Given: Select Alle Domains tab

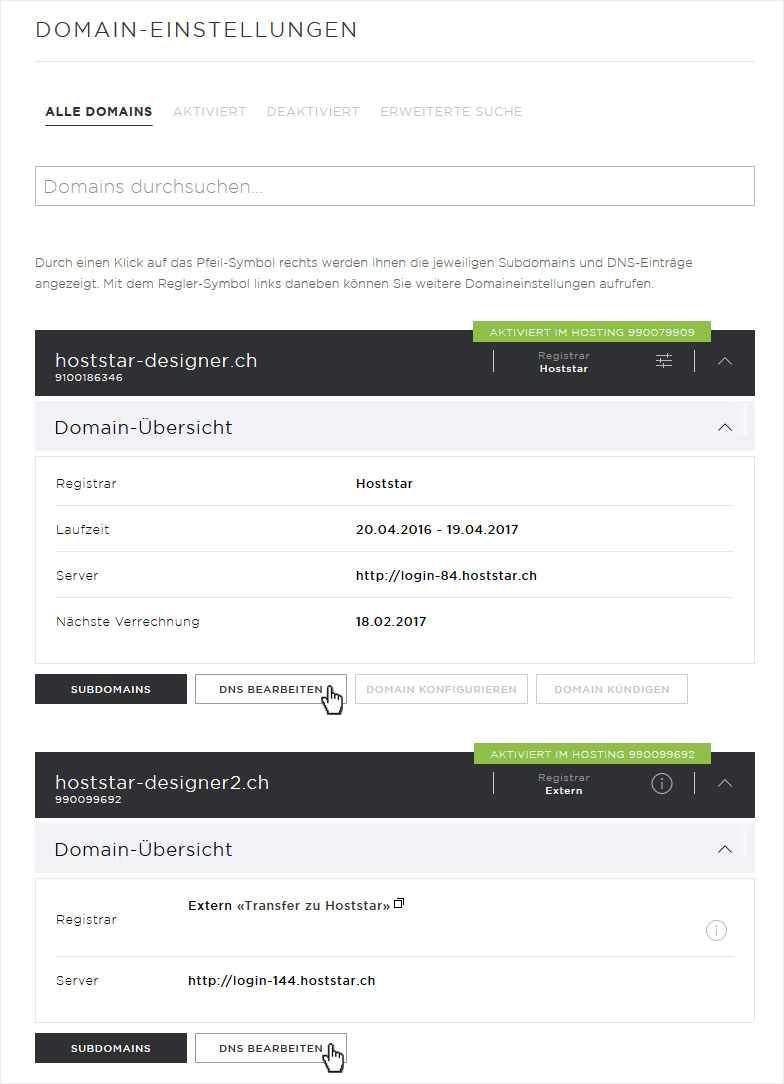Looking at the screenshot, I should tap(99, 111).
